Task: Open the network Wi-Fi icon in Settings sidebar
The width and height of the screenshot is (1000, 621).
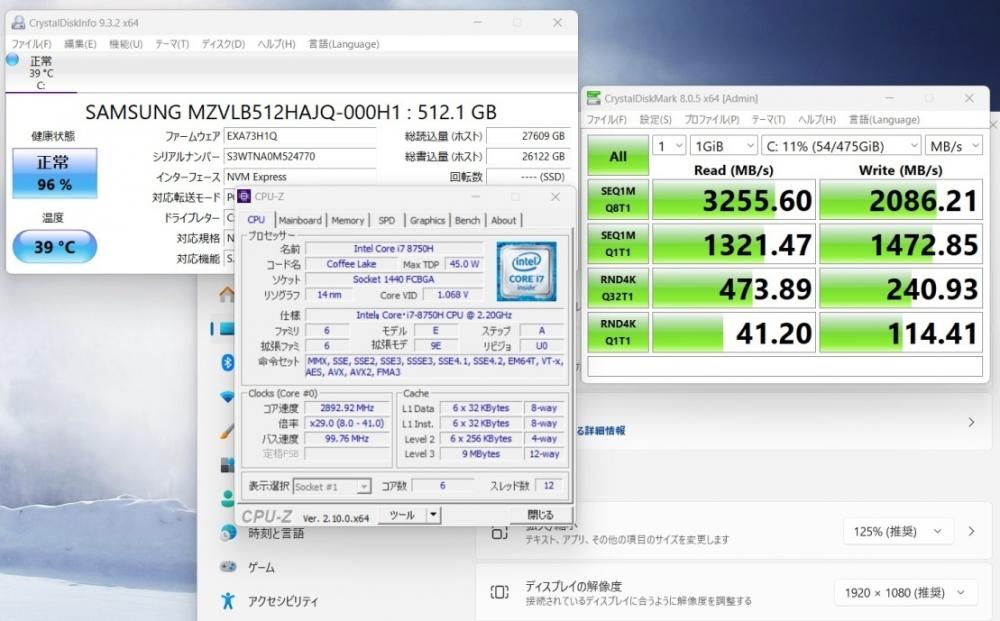Action: coord(228,397)
